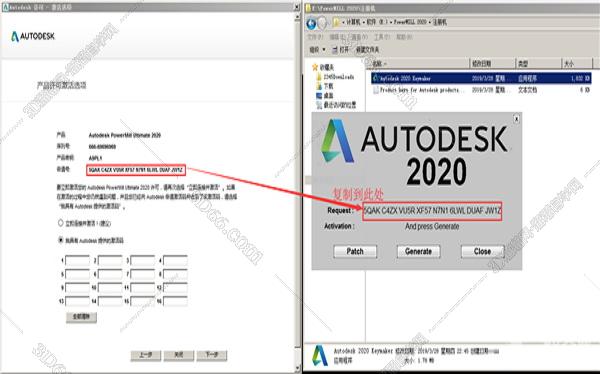The height and width of the screenshot is (374, 600).
Task: Open Recent Places in sidebar
Action: click(336, 105)
